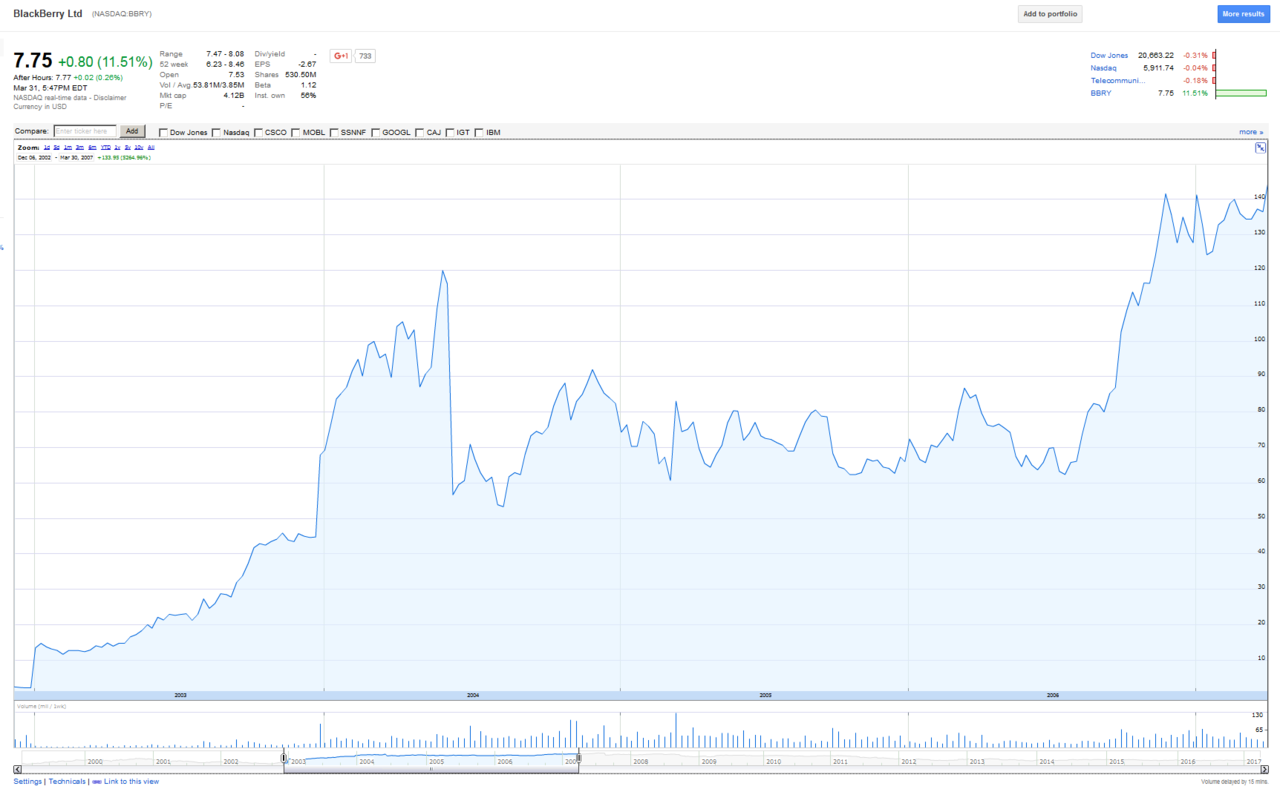The image size is (1280, 789).
Task: Open the Technicals link below chart
Action: tap(67, 781)
